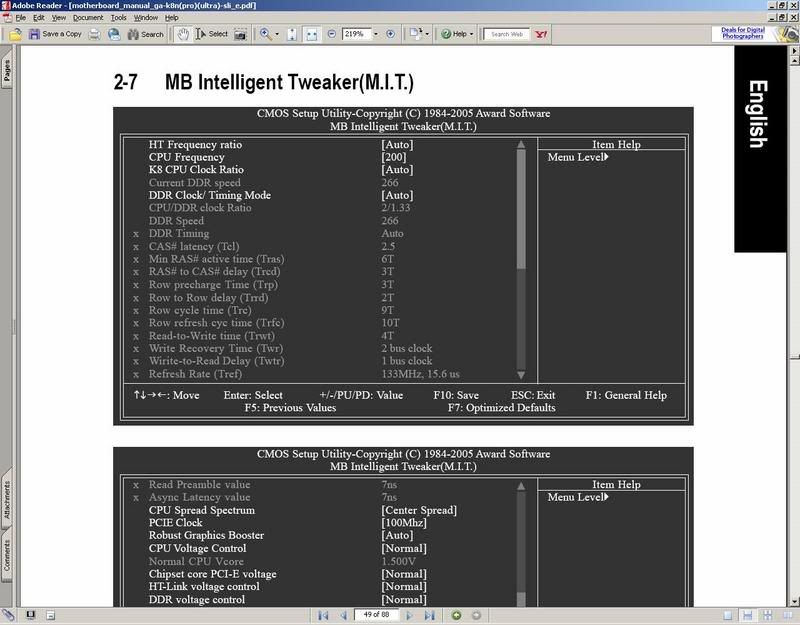Screen dimensions: 800x625
Task: Activate the Select text tool
Action: (212, 34)
